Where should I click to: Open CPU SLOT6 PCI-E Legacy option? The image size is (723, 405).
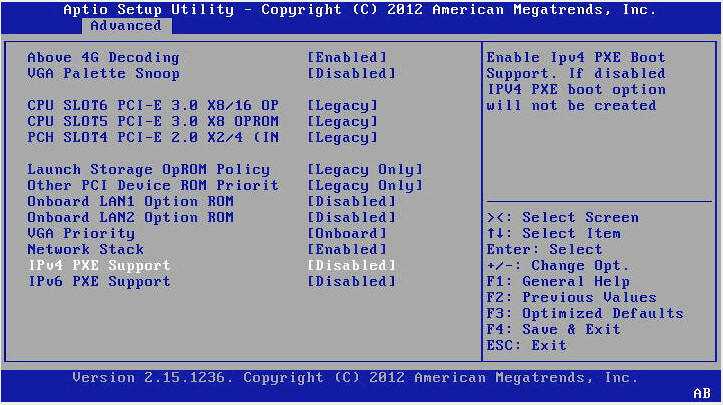click(342, 105)
